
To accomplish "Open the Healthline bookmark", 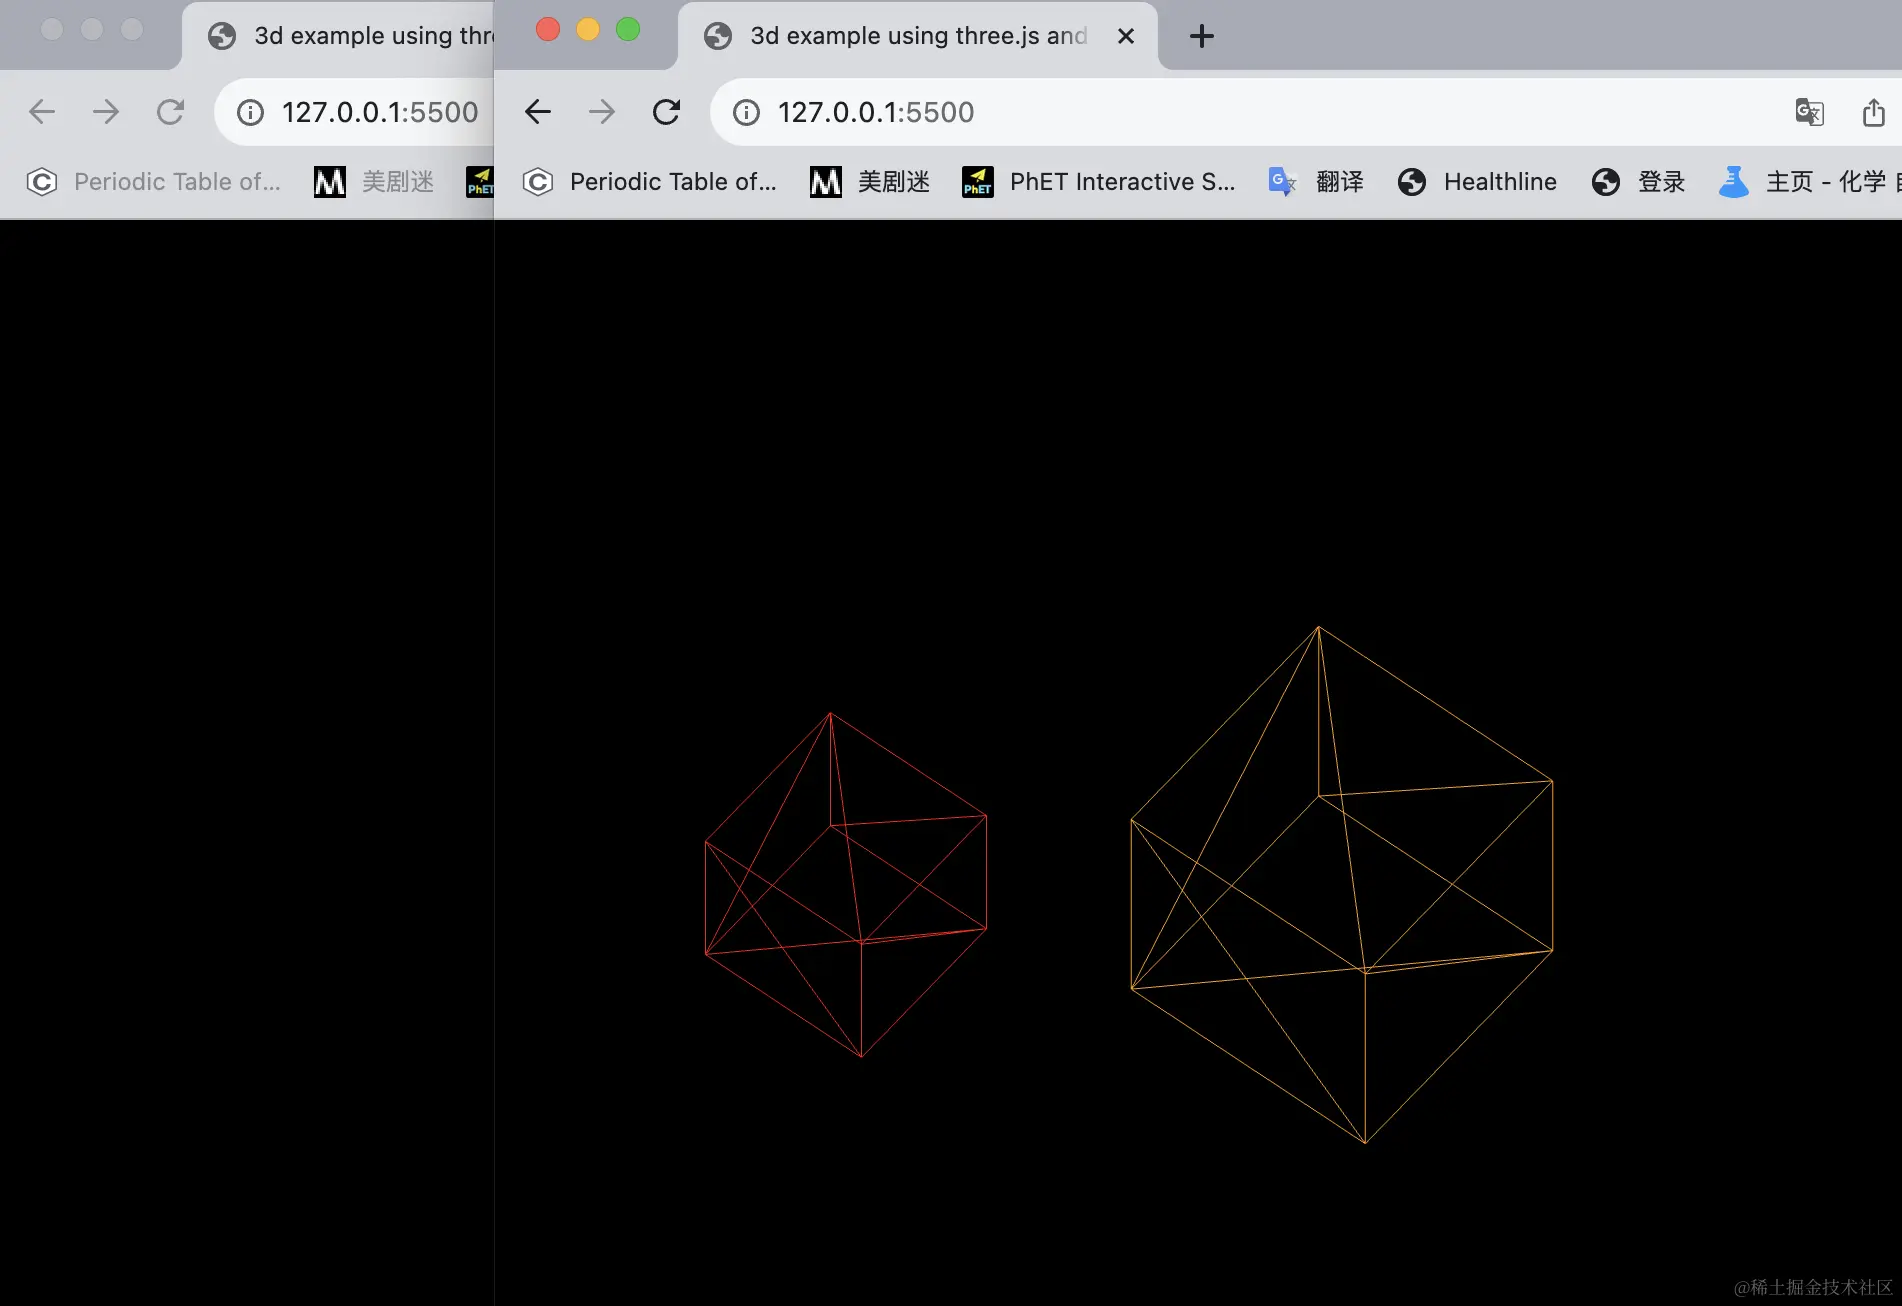I will [1477, 182].
